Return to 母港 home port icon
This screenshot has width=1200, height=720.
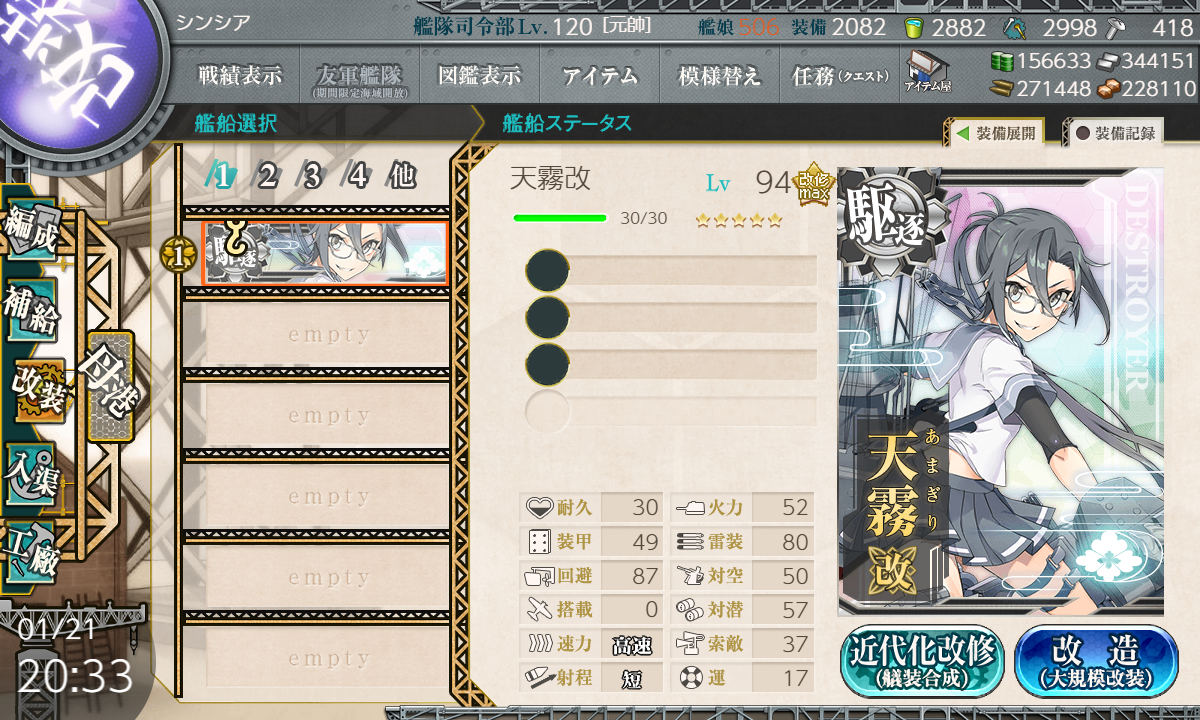(x=110, y=387)
